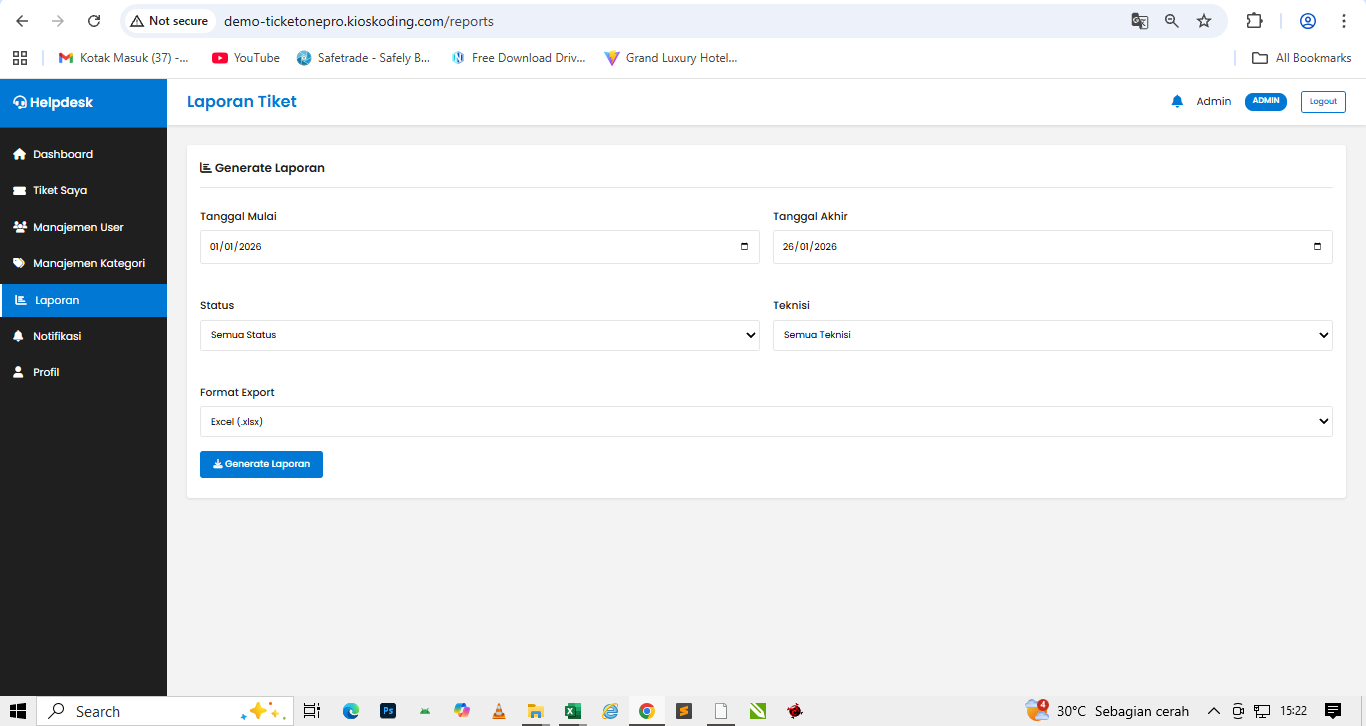Expand the Teknisi dropdown
This screenshot has width=1366, height=726.
click(x=1052, y=335)
